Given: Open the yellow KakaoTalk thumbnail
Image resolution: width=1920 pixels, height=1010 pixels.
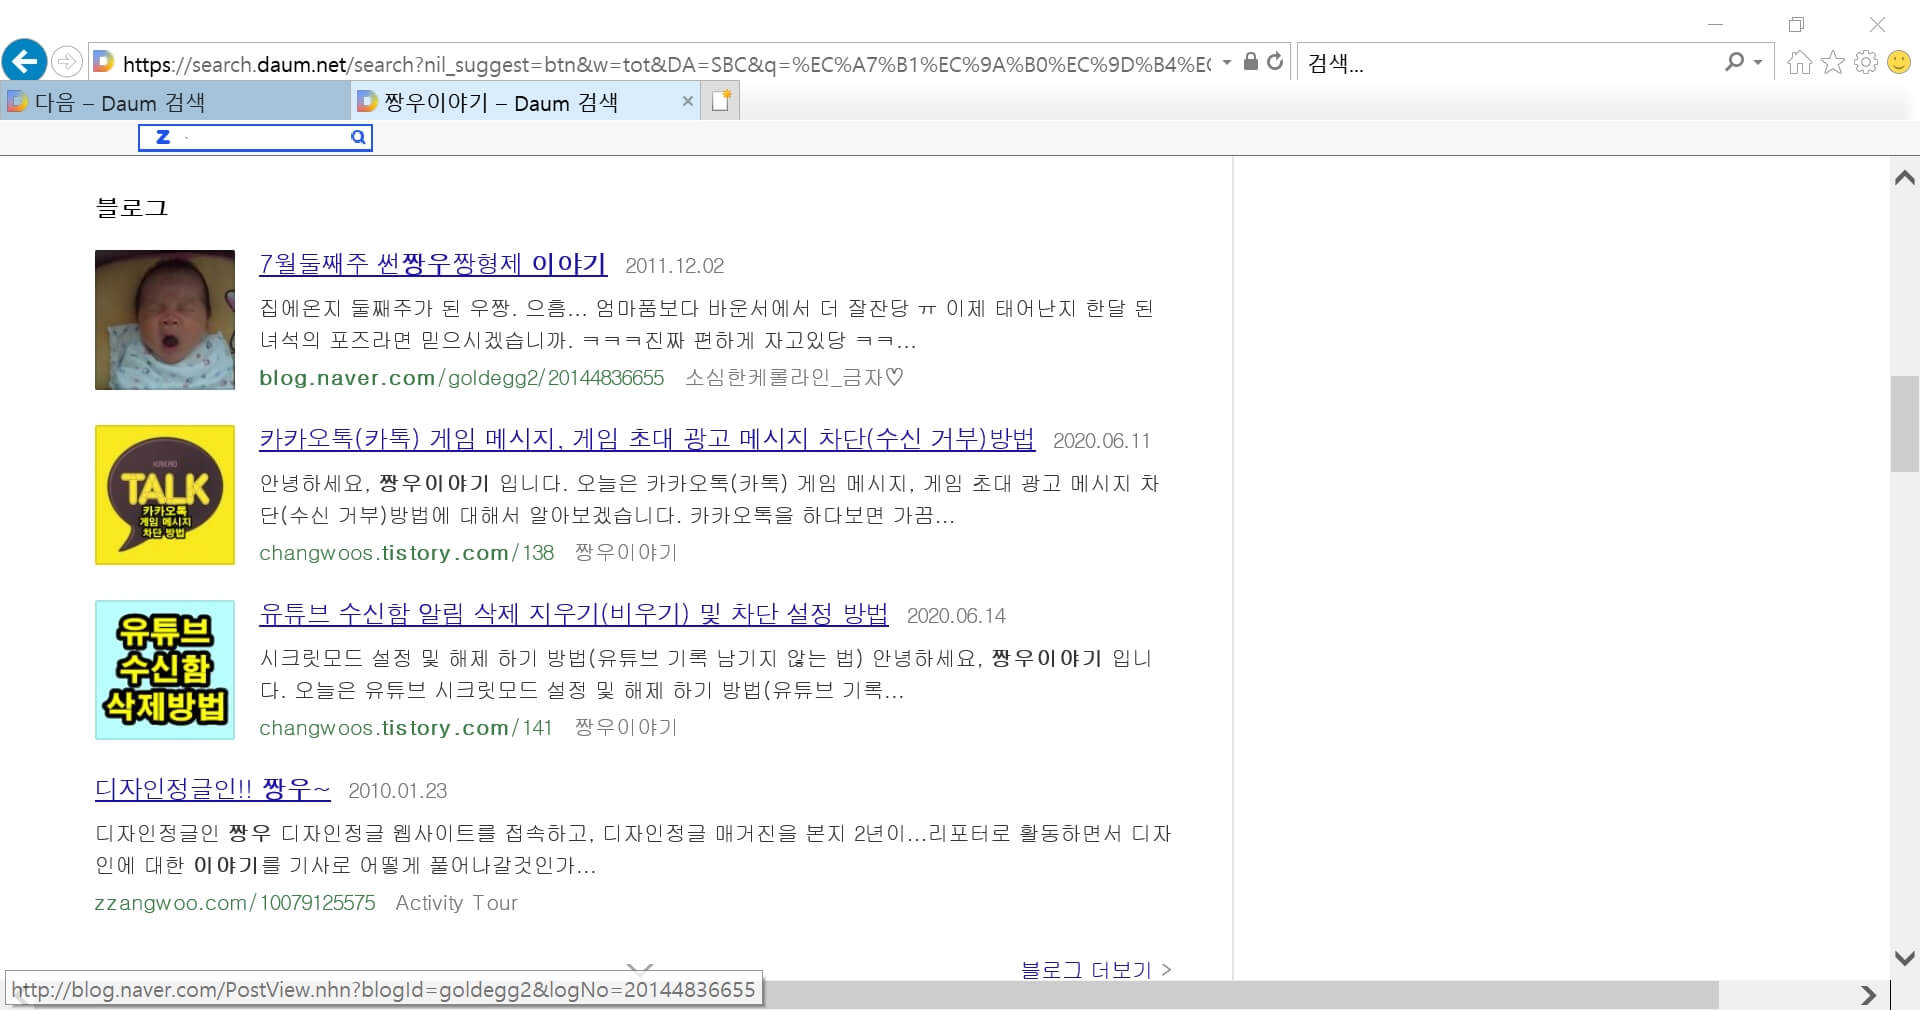Looking at the screenshot, I should tap(165, 495).
